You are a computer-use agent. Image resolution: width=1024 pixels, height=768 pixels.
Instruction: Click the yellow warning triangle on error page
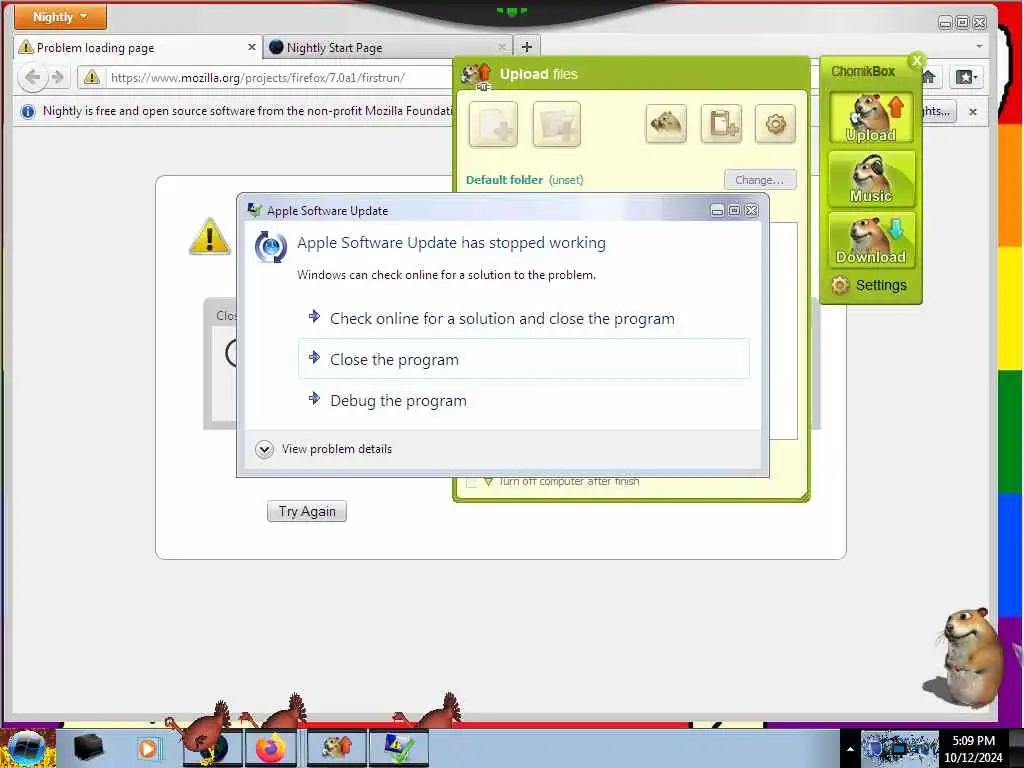209,236
